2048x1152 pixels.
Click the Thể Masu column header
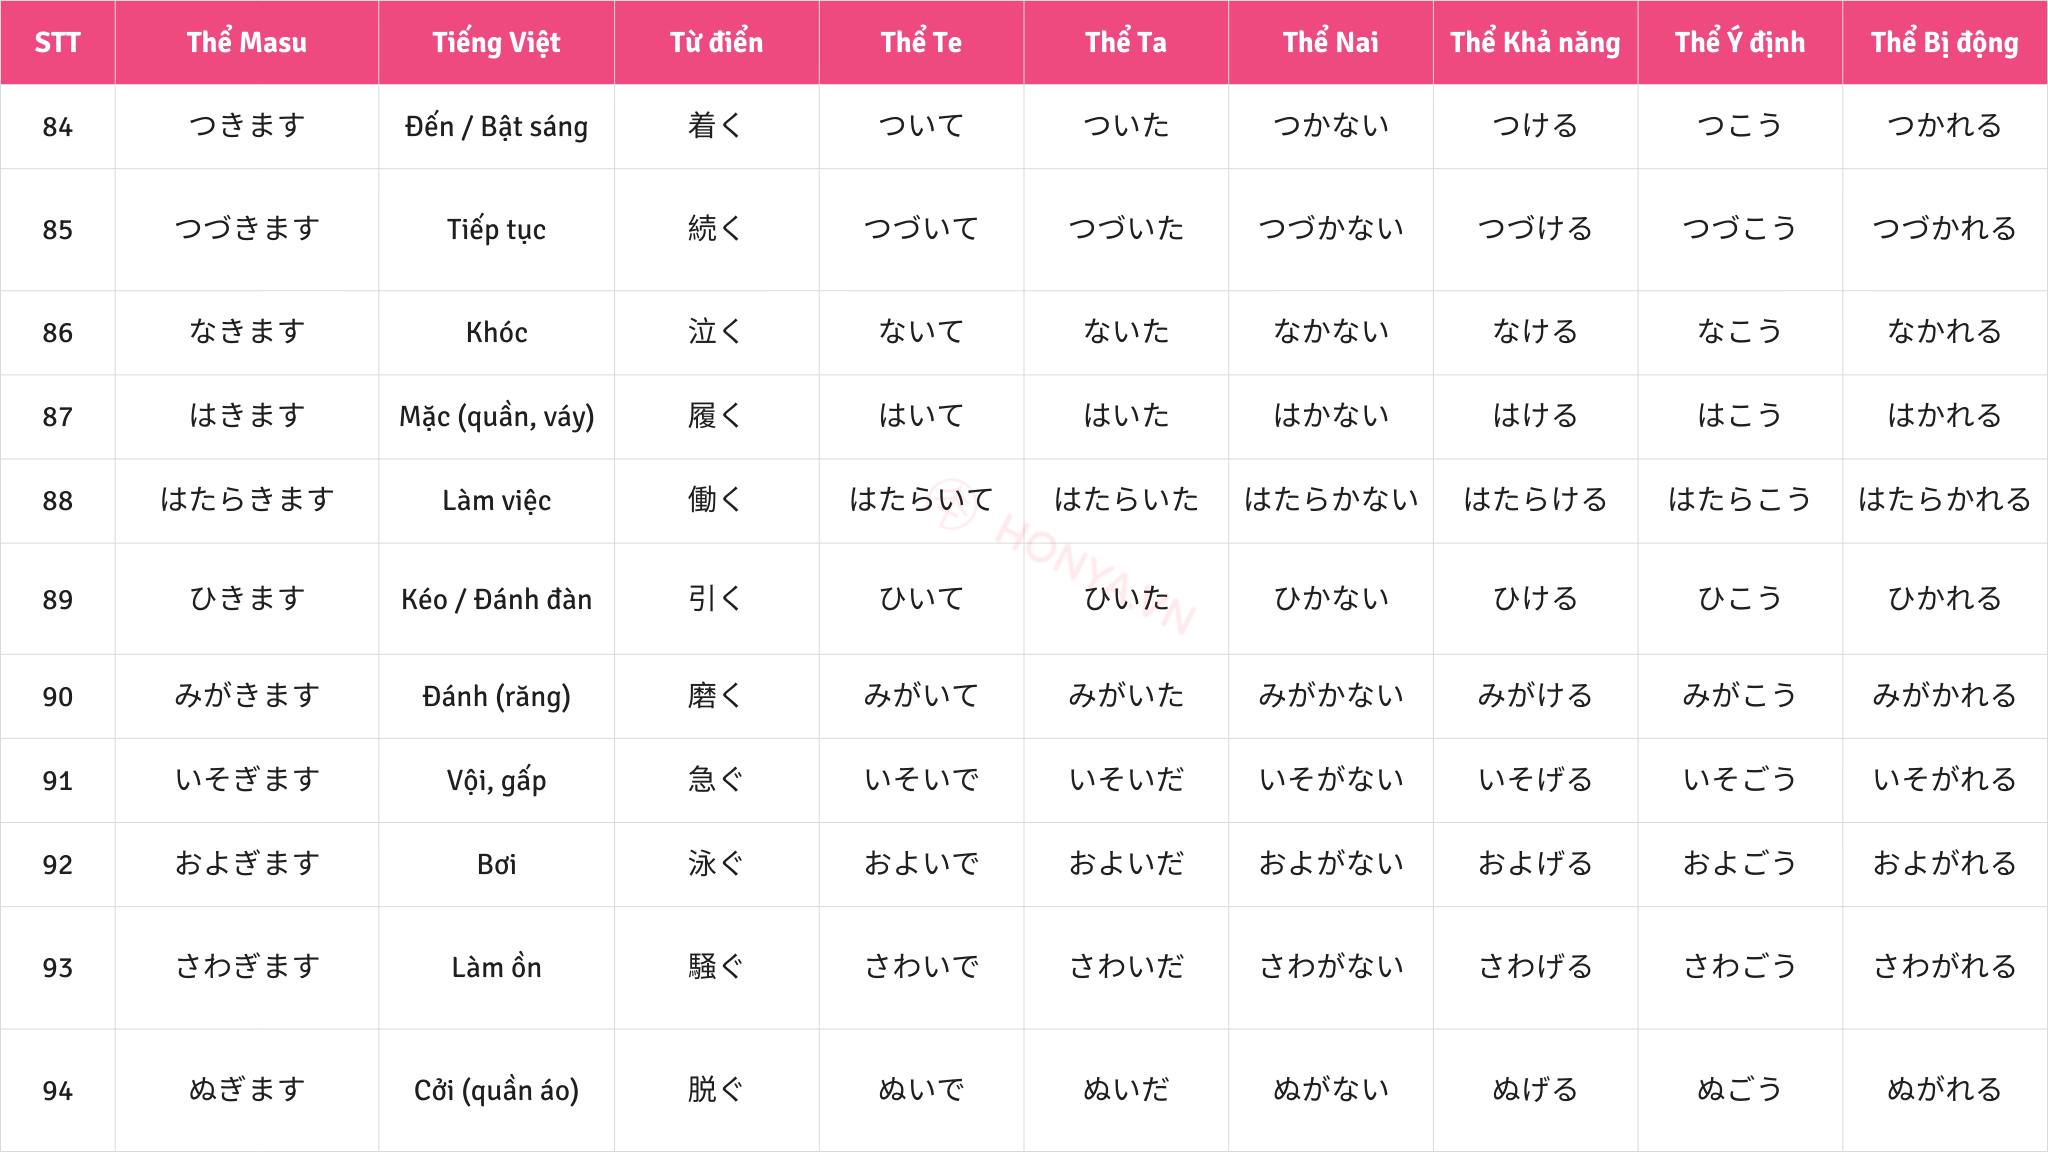(x=246, y=42)
